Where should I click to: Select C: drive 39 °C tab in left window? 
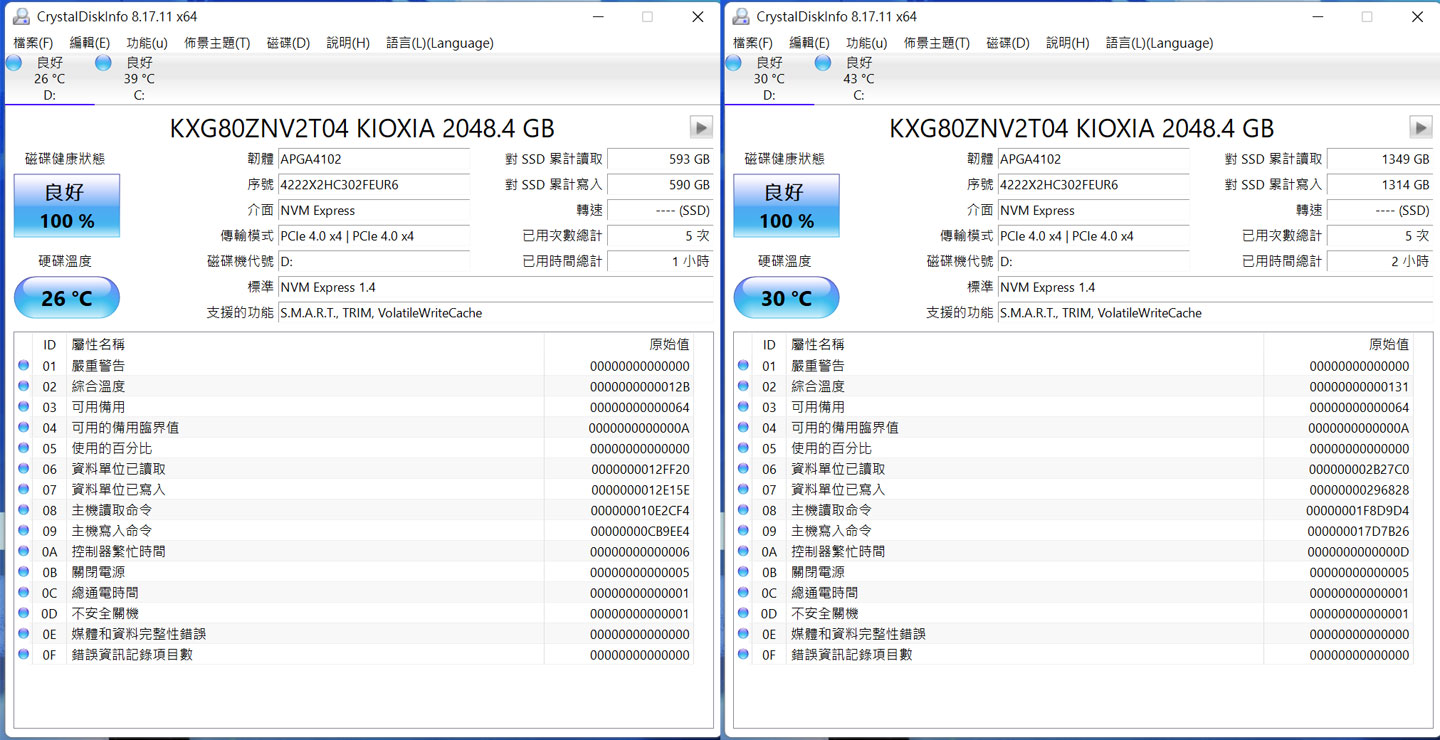(x=139, y=78)
